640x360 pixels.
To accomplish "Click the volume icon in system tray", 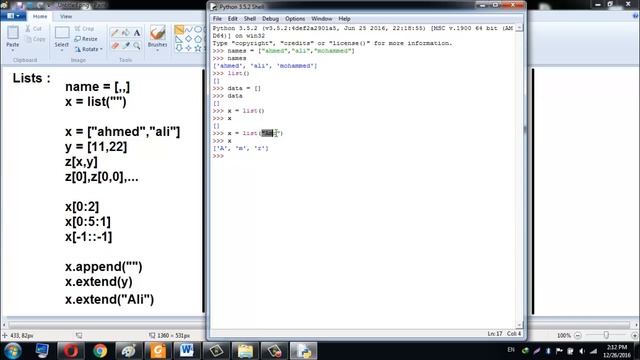I will tap(582, 351).
